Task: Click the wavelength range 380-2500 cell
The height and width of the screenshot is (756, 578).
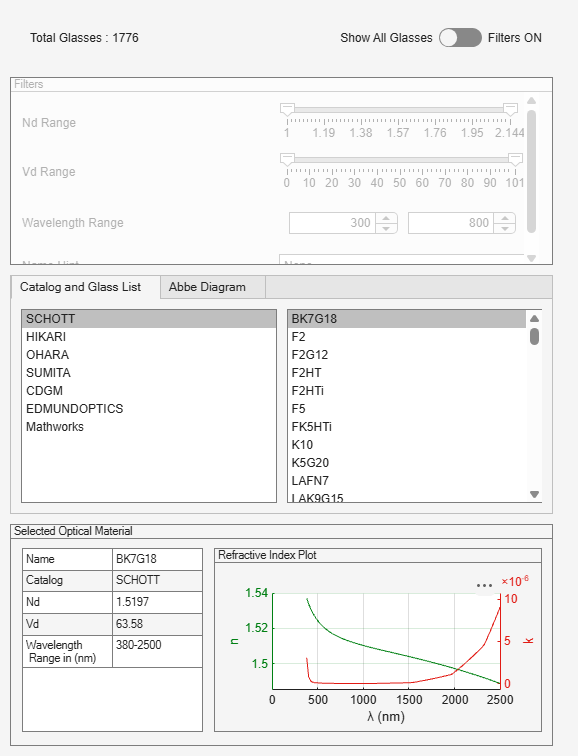Action: point(157,651)
